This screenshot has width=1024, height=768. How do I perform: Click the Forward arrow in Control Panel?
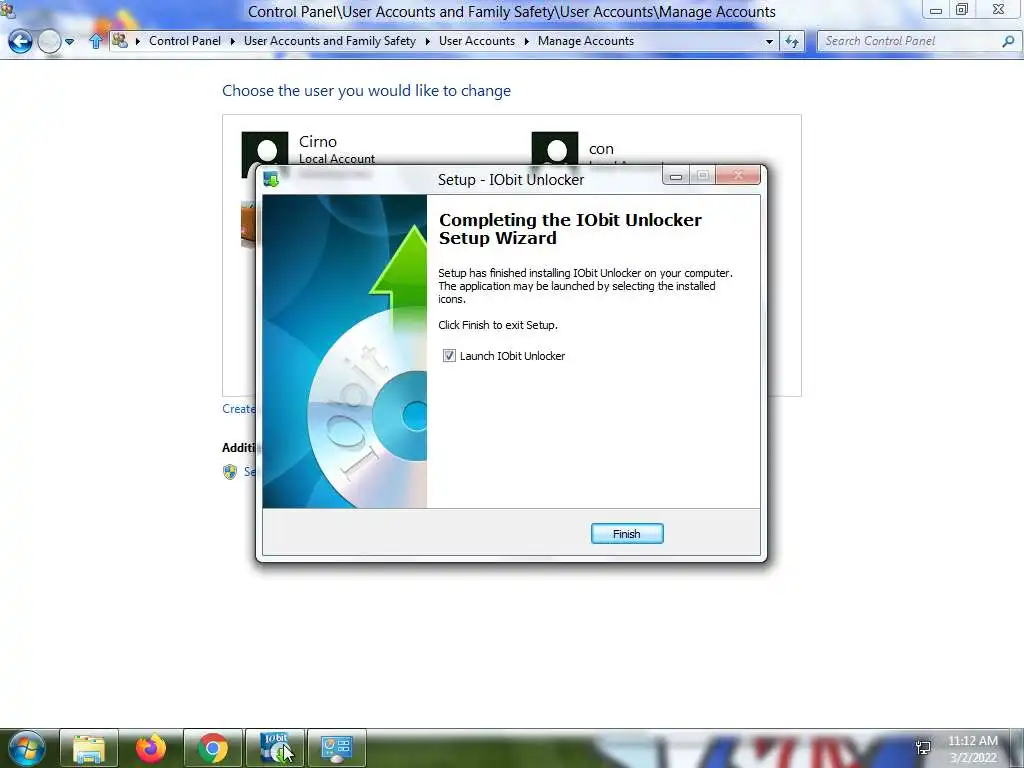[x=49, y=41]
